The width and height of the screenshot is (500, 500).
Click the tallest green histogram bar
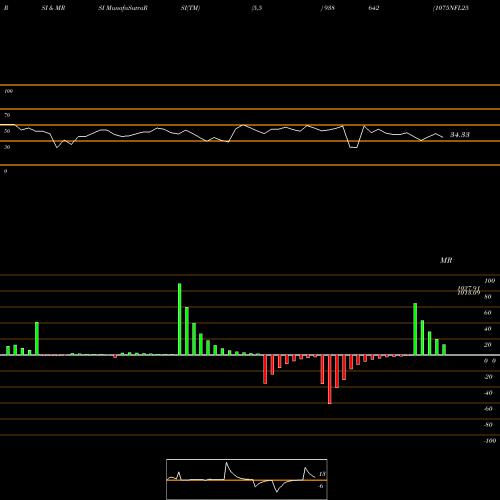[180, 319]
